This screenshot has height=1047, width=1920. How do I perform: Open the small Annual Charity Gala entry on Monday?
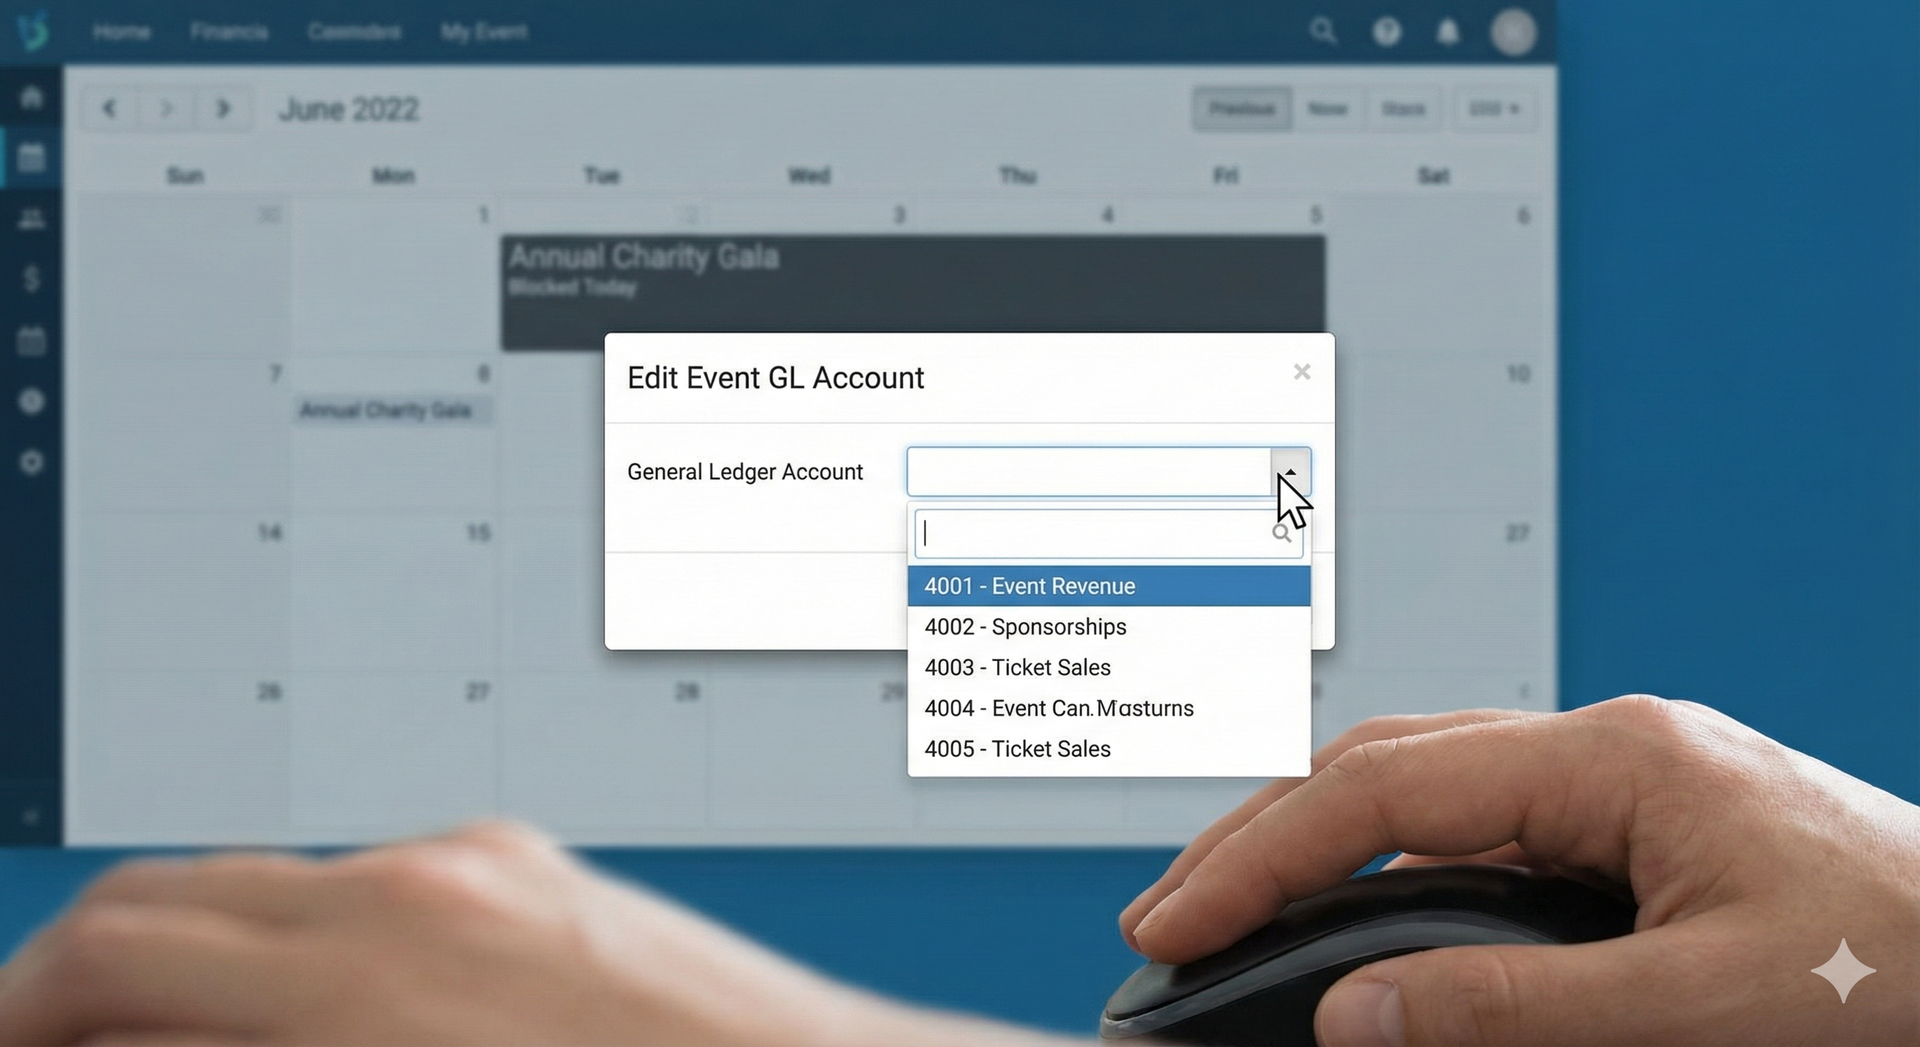pos(392,410)
